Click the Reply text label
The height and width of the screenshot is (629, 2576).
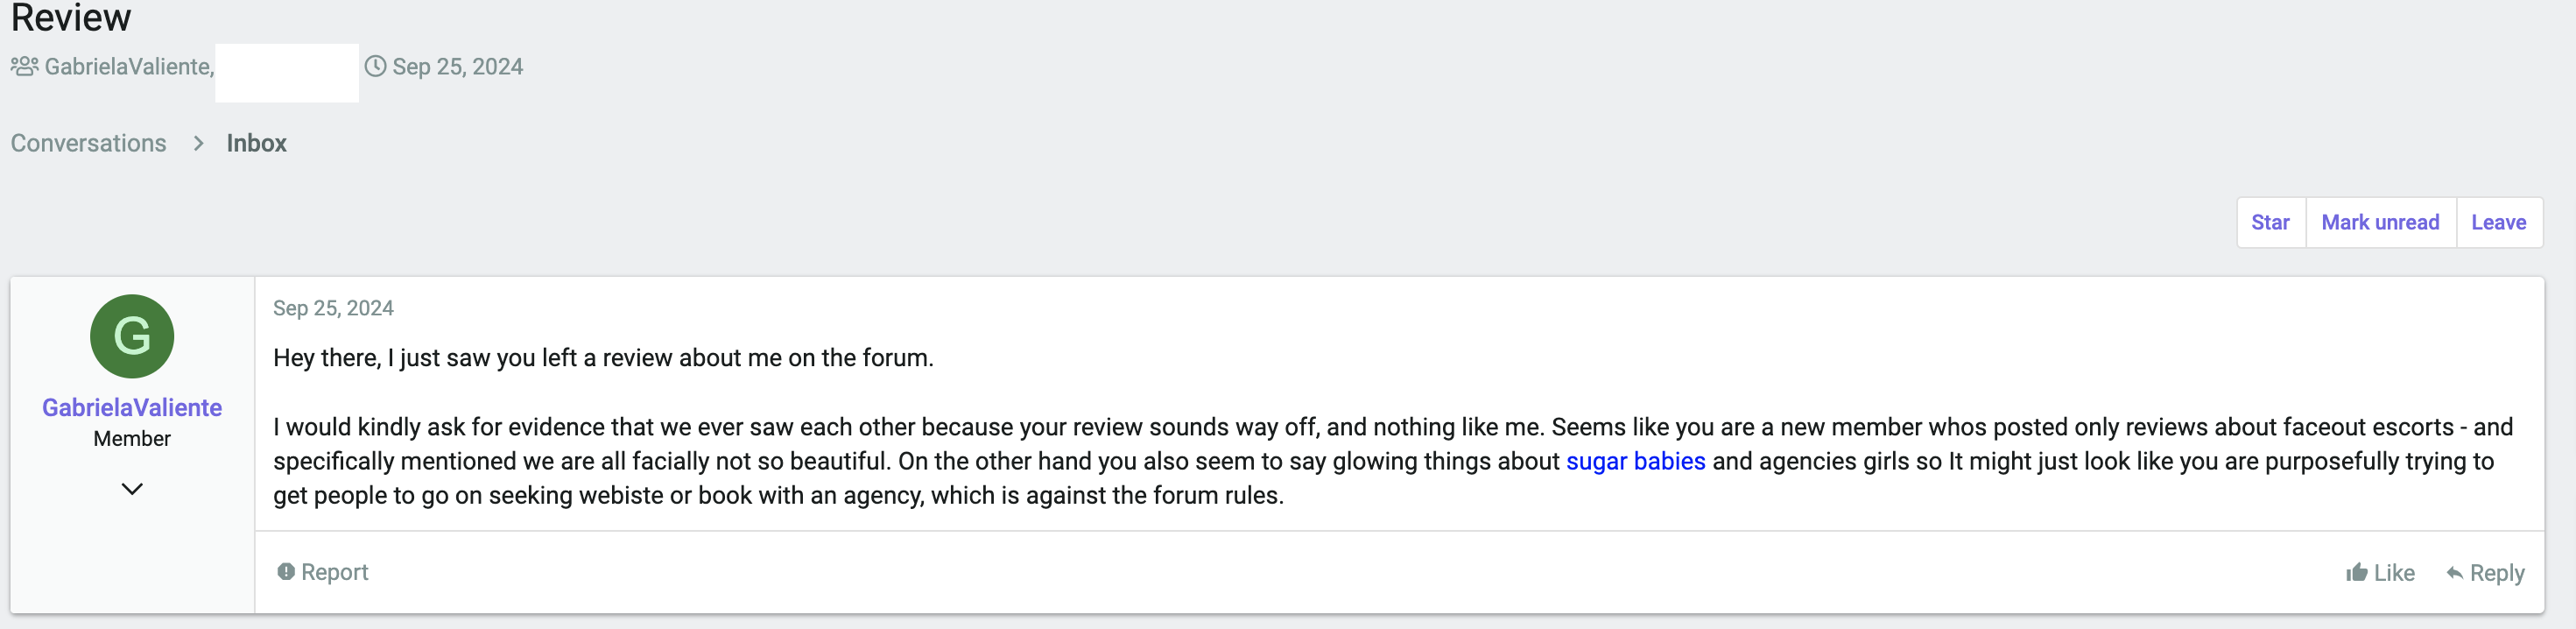pos(2497,574)
